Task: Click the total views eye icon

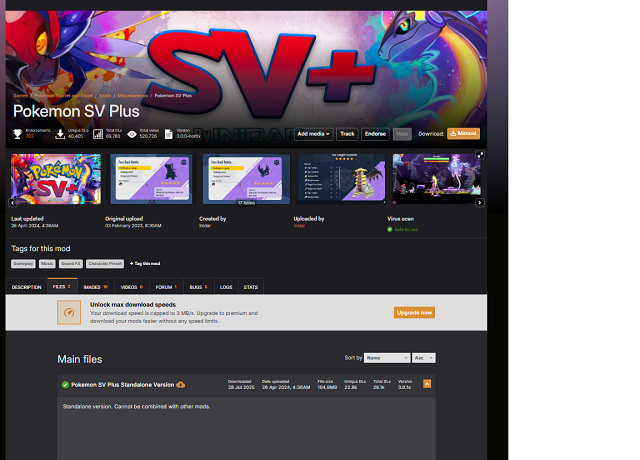Action: pyautogui.click(x=132, y=134)
